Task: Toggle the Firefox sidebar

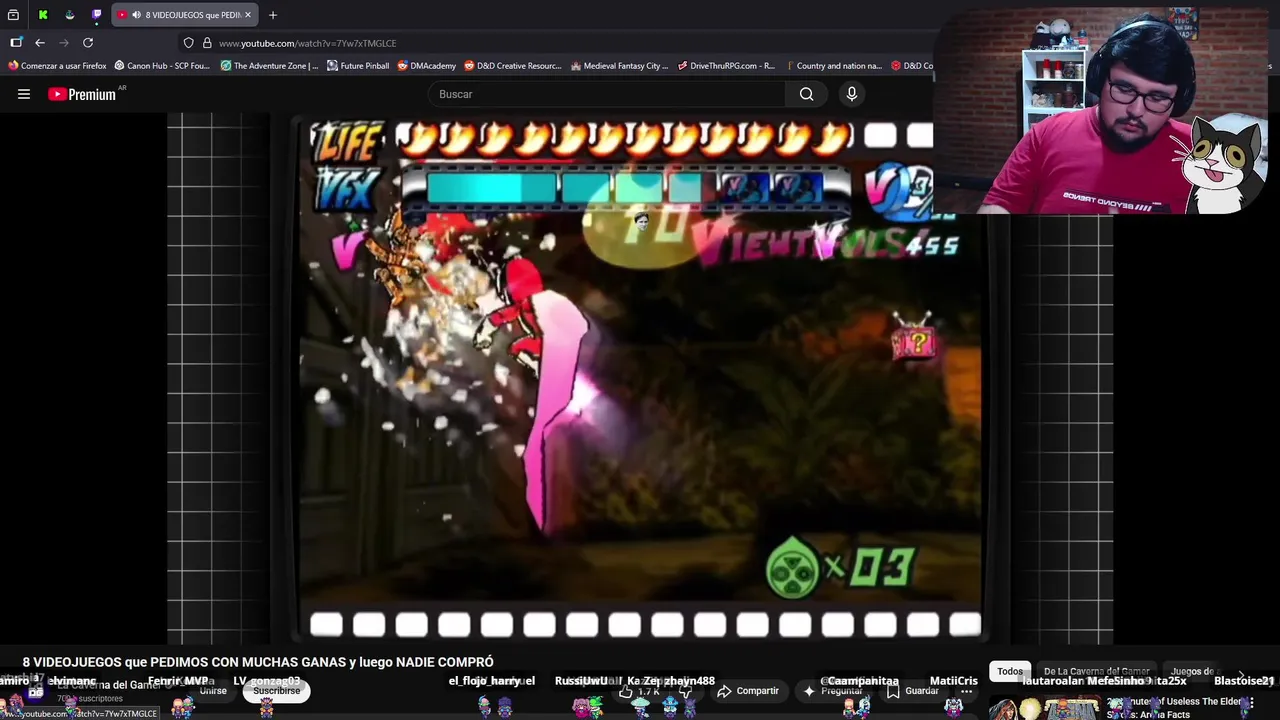Action: click(16, 43)
